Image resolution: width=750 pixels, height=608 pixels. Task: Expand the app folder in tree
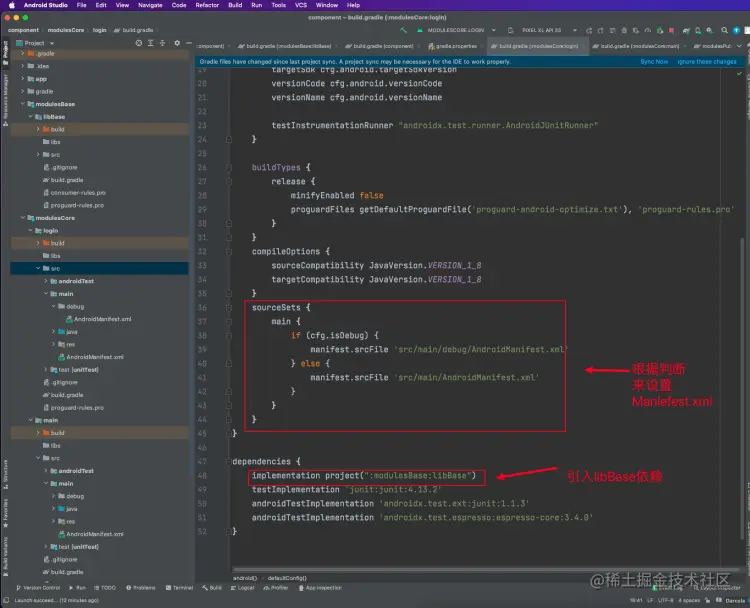coord(22,78)
